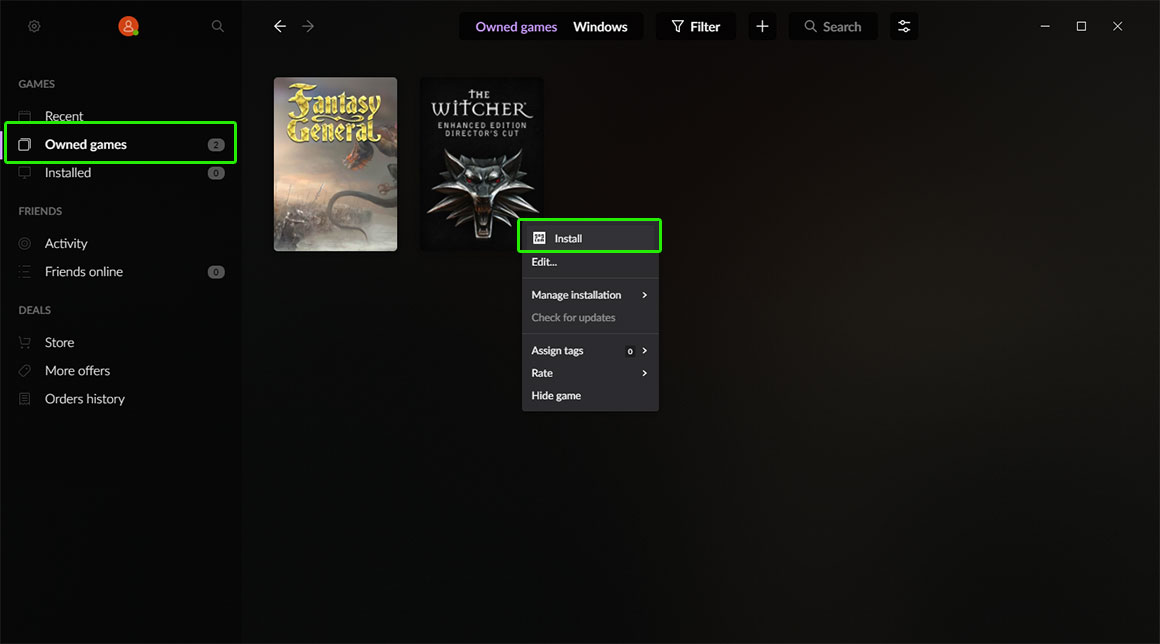Open the sidebar search magnifier
Viewport: 1160px width, 644px height.
point(217,26)
